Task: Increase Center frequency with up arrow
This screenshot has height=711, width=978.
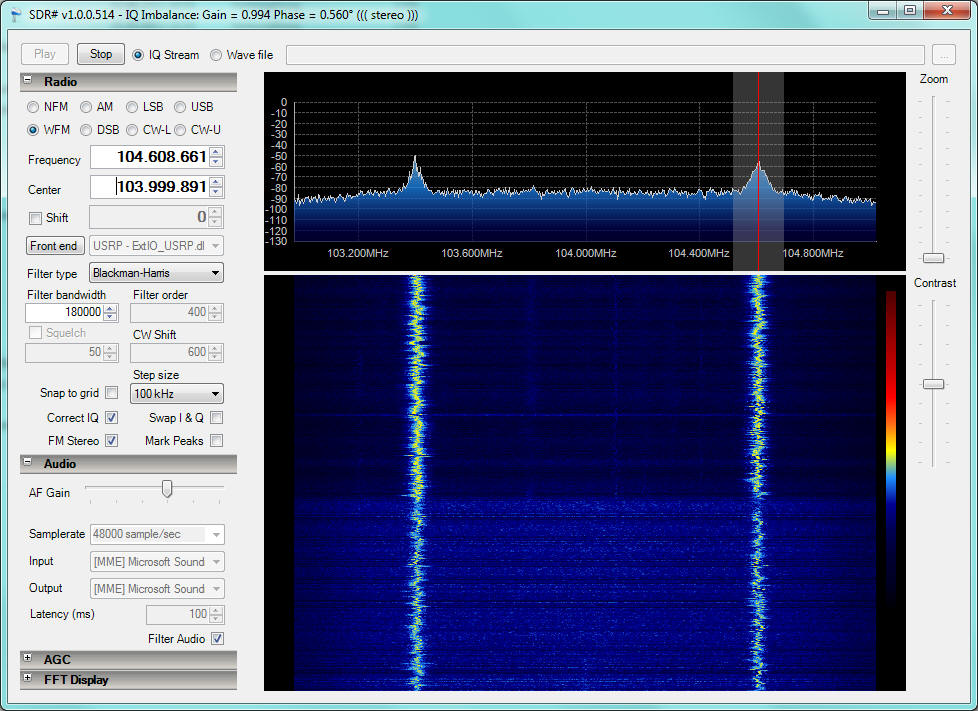Action: (216, 181)
